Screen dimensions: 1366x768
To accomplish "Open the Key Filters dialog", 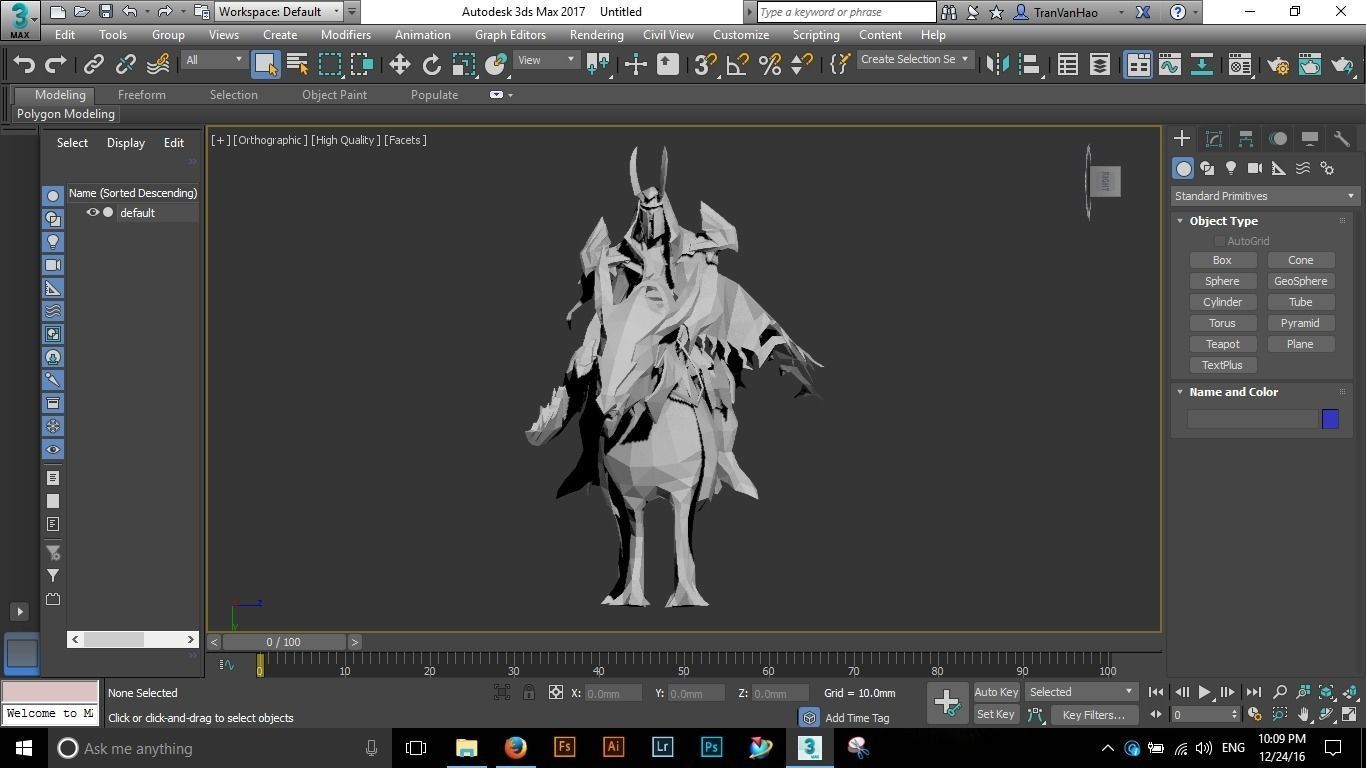I will [x=1093, y=714].
